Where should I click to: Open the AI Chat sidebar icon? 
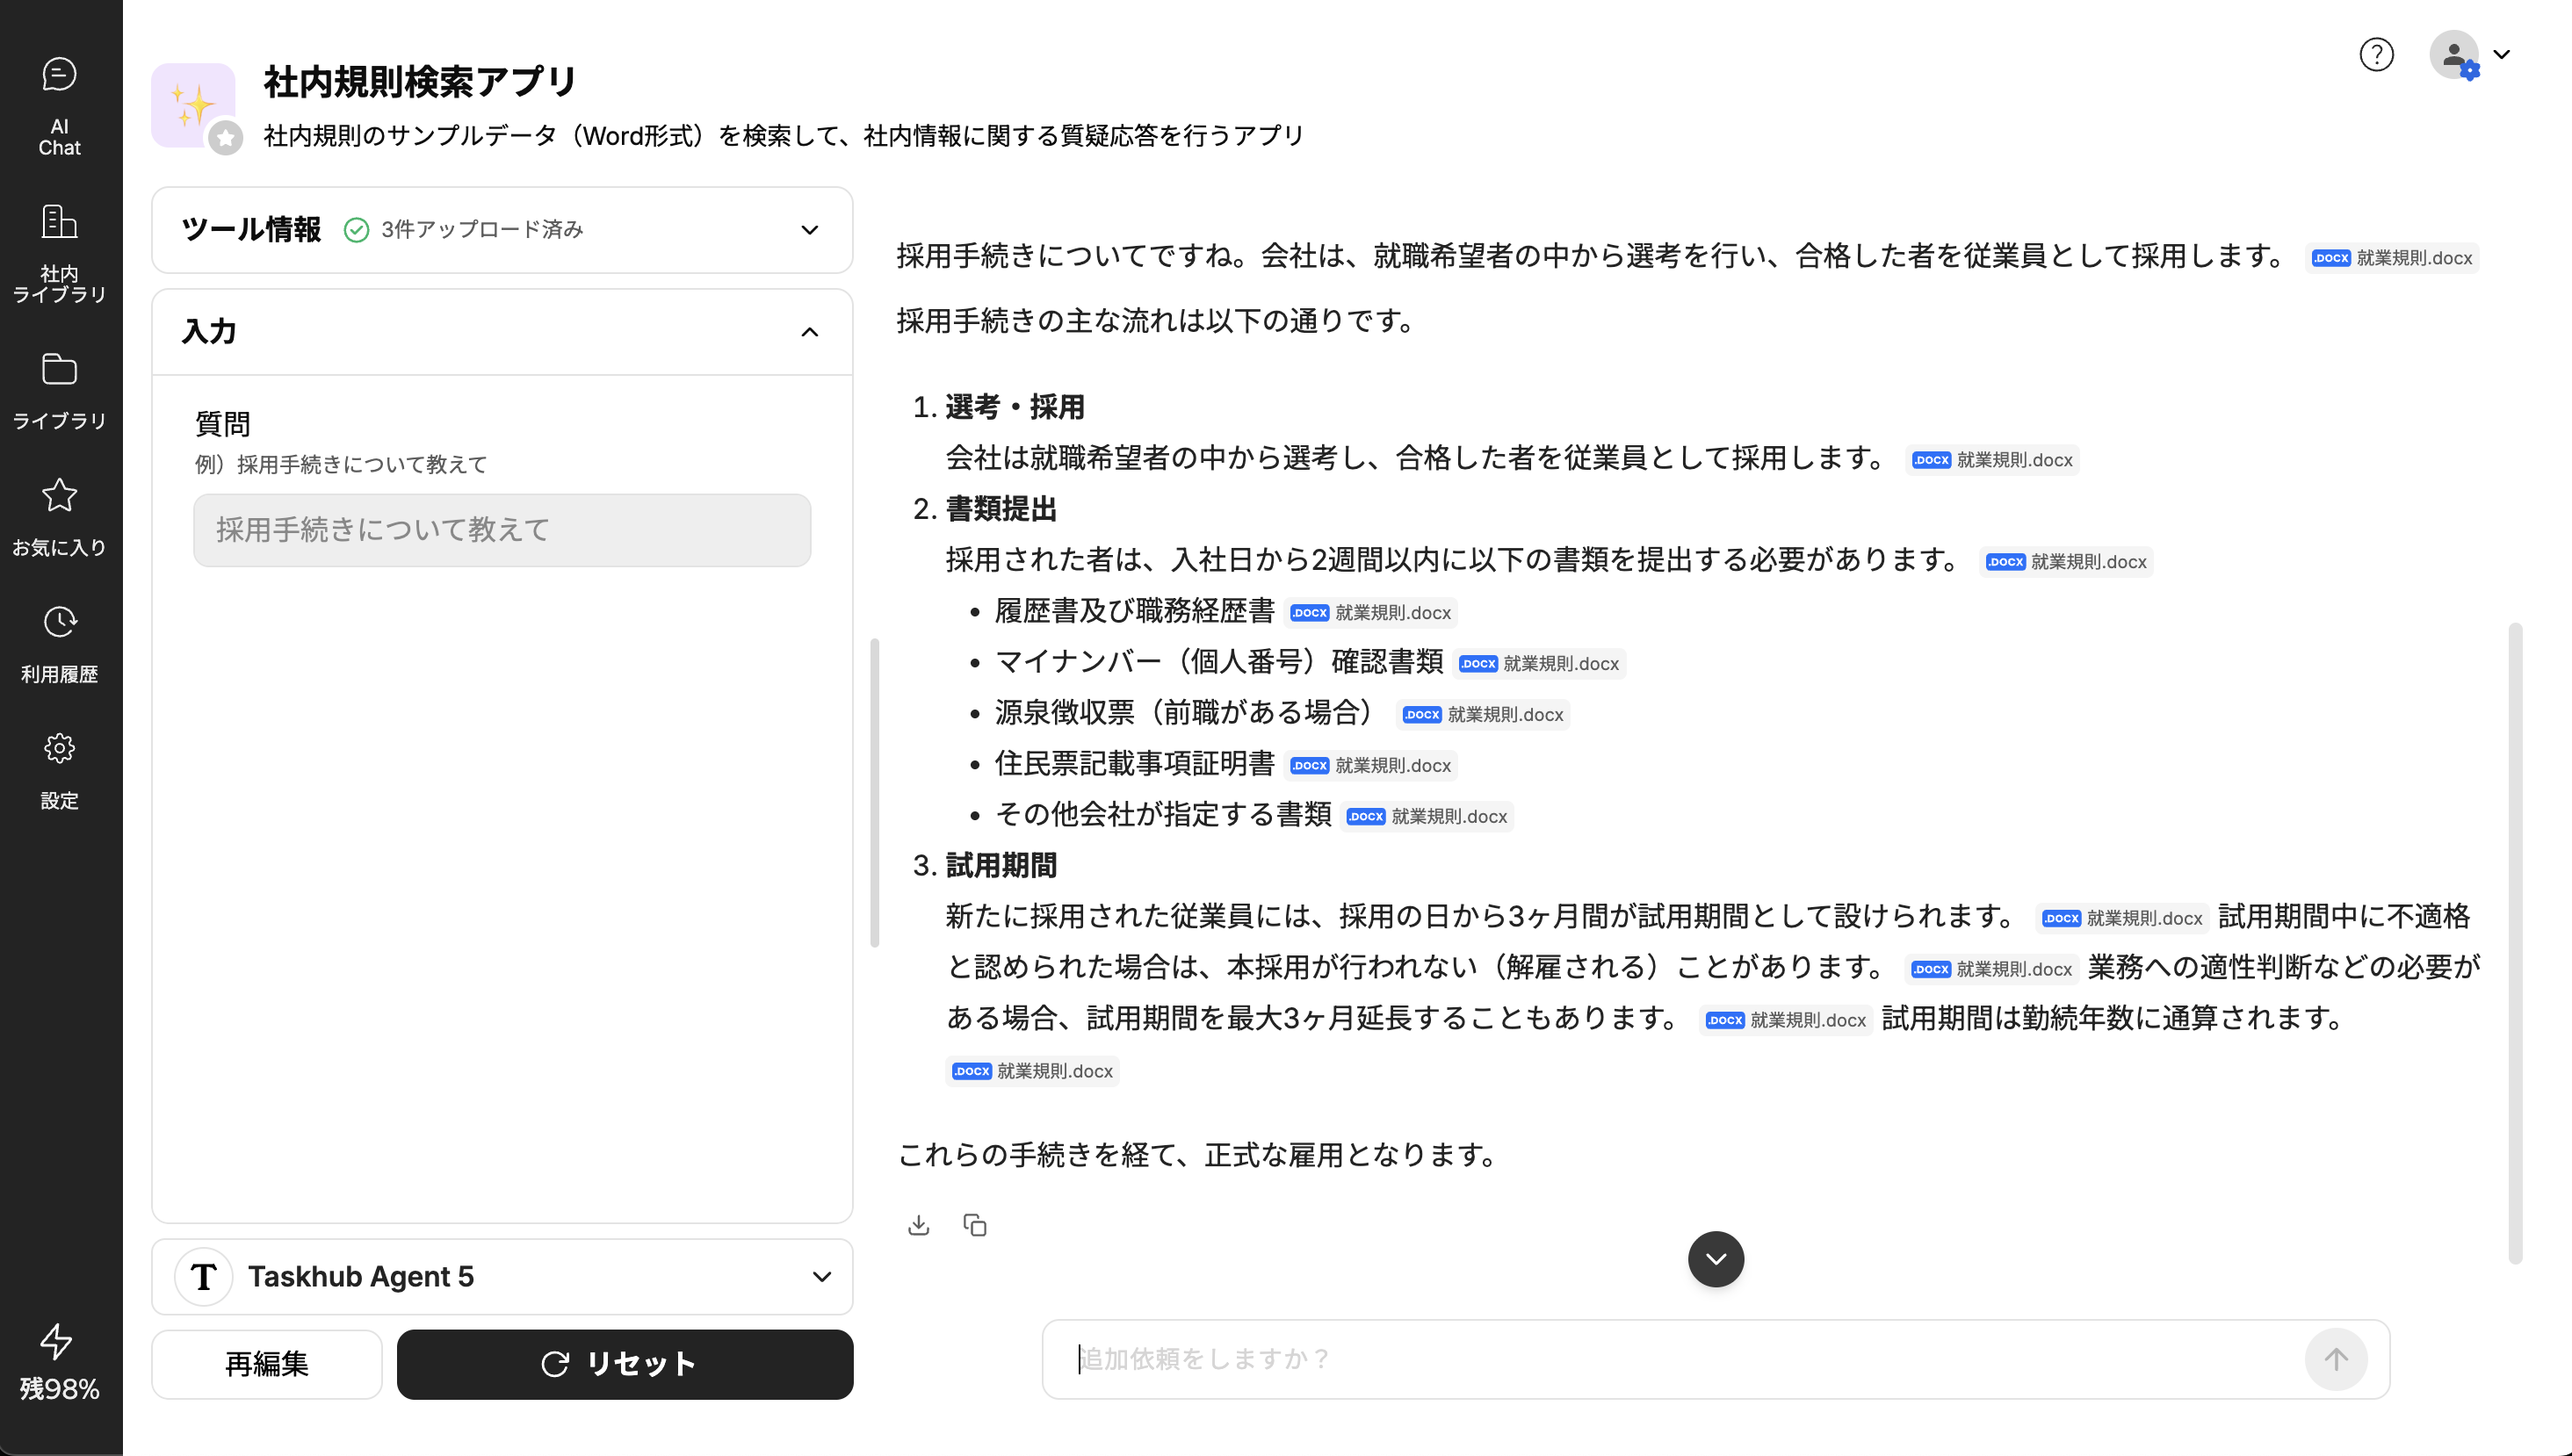(x=59, y=75)
